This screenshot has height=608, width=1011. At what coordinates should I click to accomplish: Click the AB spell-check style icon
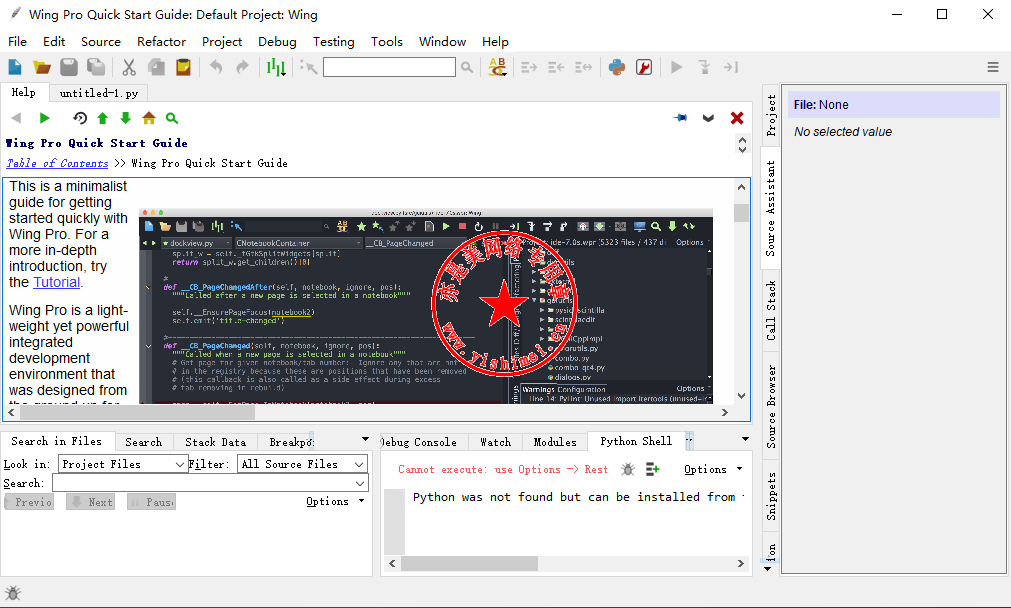(497, 67)
